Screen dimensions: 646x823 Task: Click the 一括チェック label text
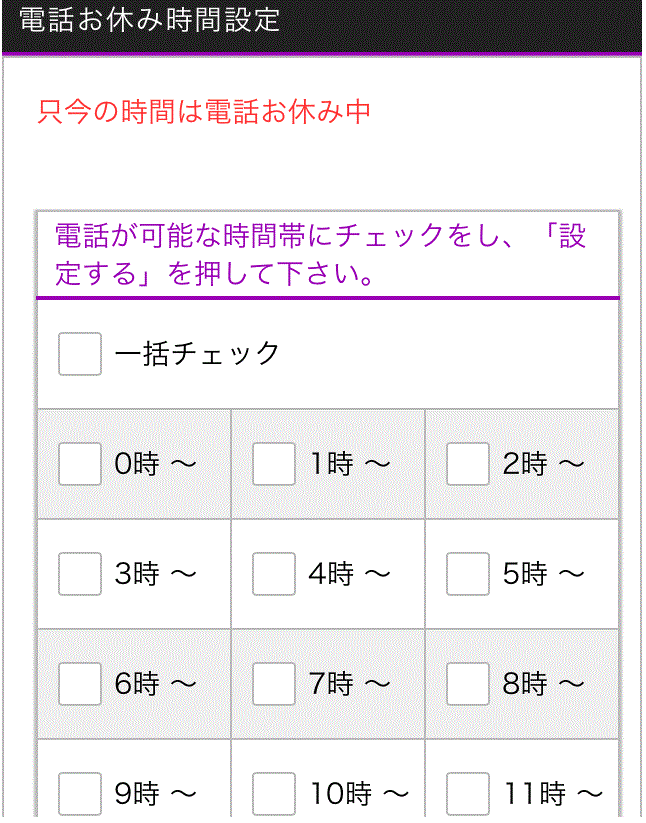198,354
